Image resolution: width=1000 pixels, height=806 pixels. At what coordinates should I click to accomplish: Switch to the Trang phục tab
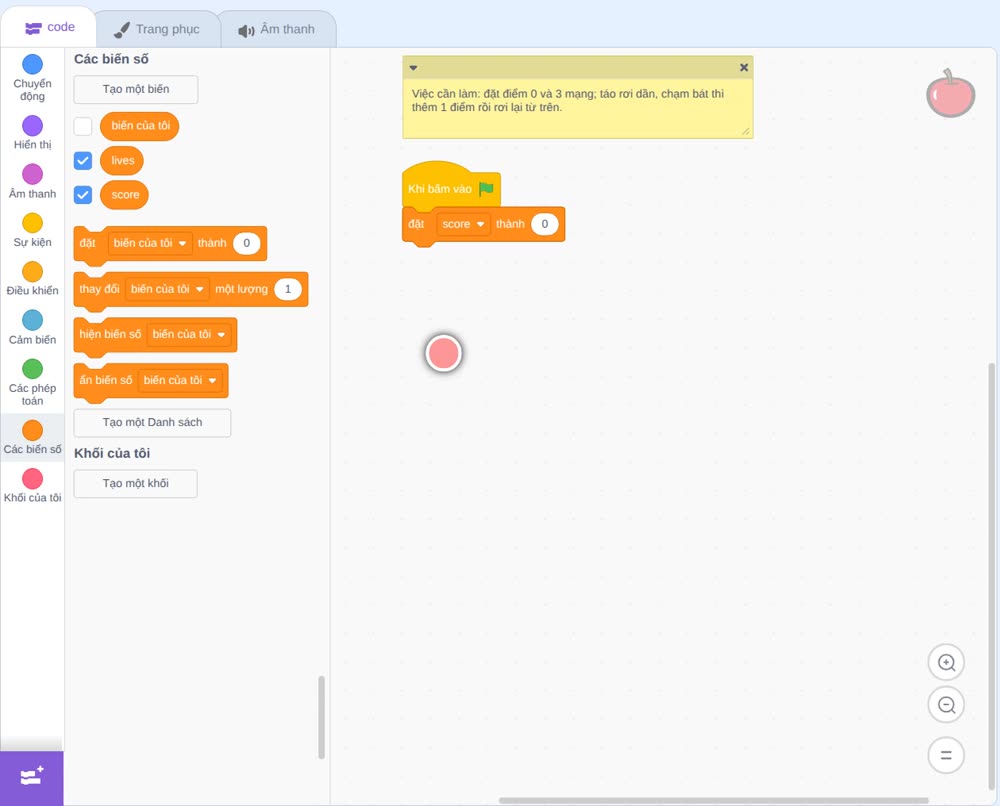click(x=157, y=29)
